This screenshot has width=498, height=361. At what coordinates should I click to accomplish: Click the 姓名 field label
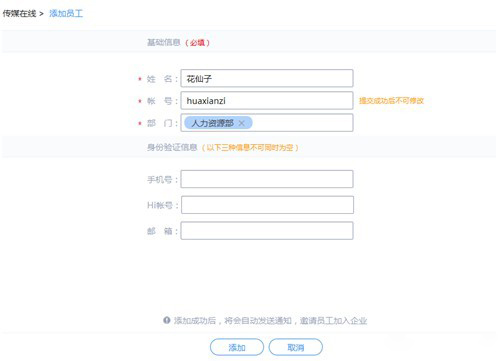[x=159, y=79]
